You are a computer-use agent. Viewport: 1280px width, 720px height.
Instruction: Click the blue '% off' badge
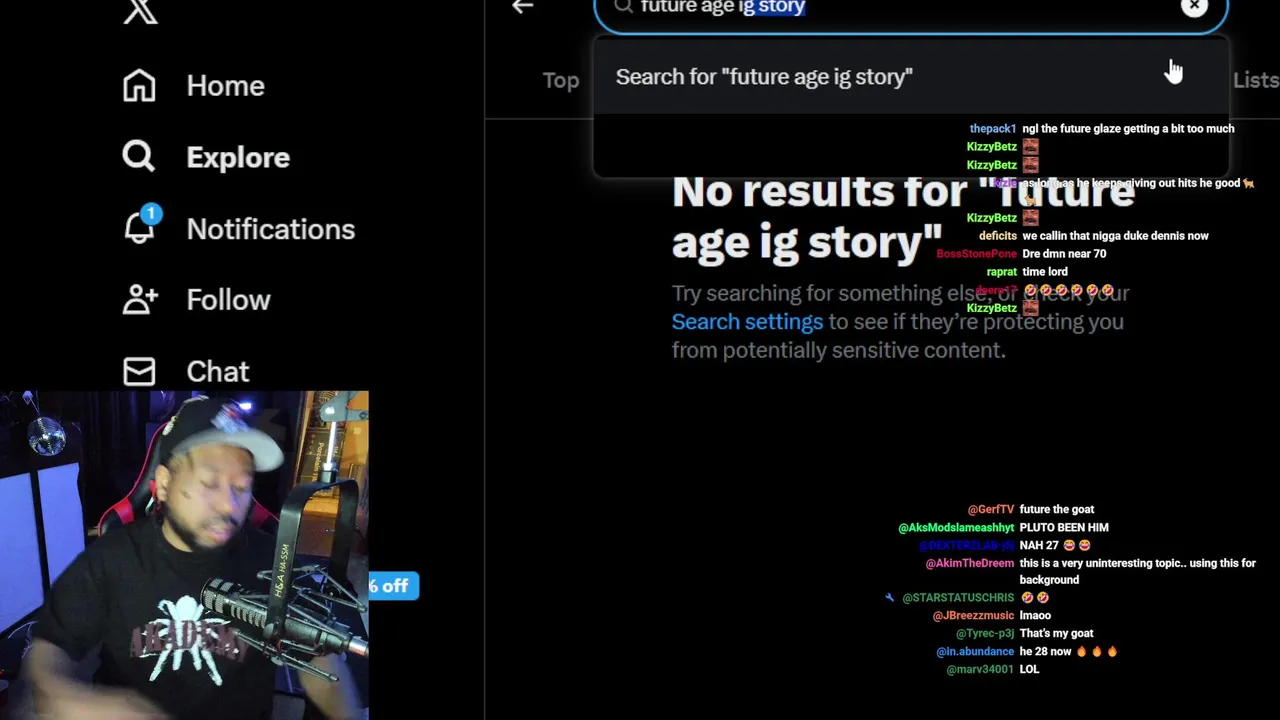[393, 586]
